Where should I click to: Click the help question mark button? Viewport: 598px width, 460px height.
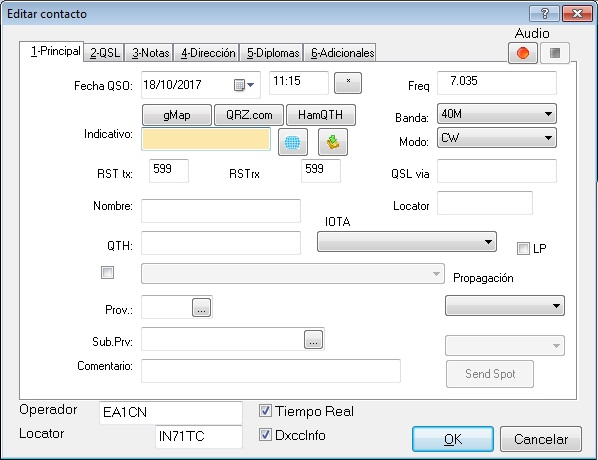pyautogui.click(x=544, y=14)
